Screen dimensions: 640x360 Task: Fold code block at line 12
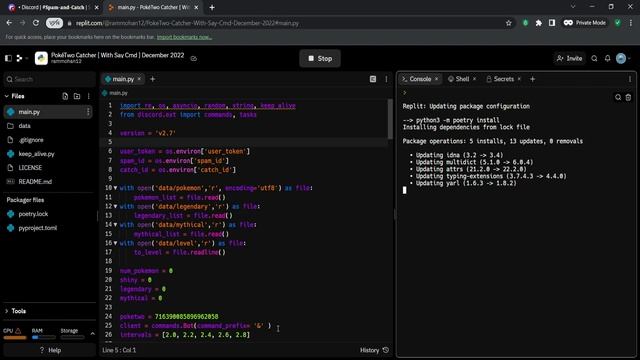point(116,207)
